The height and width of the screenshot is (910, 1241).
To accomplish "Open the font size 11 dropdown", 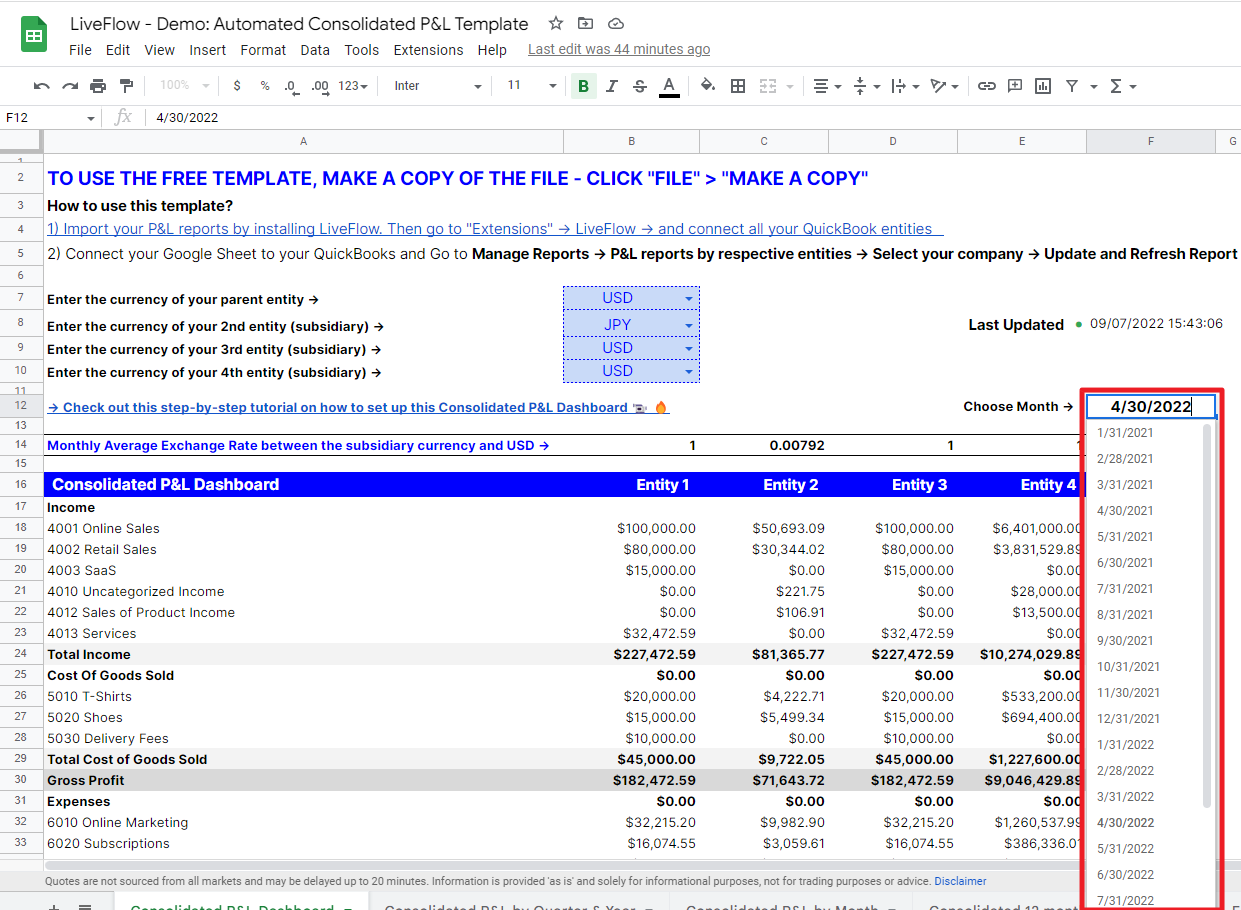I will [531, 86].
